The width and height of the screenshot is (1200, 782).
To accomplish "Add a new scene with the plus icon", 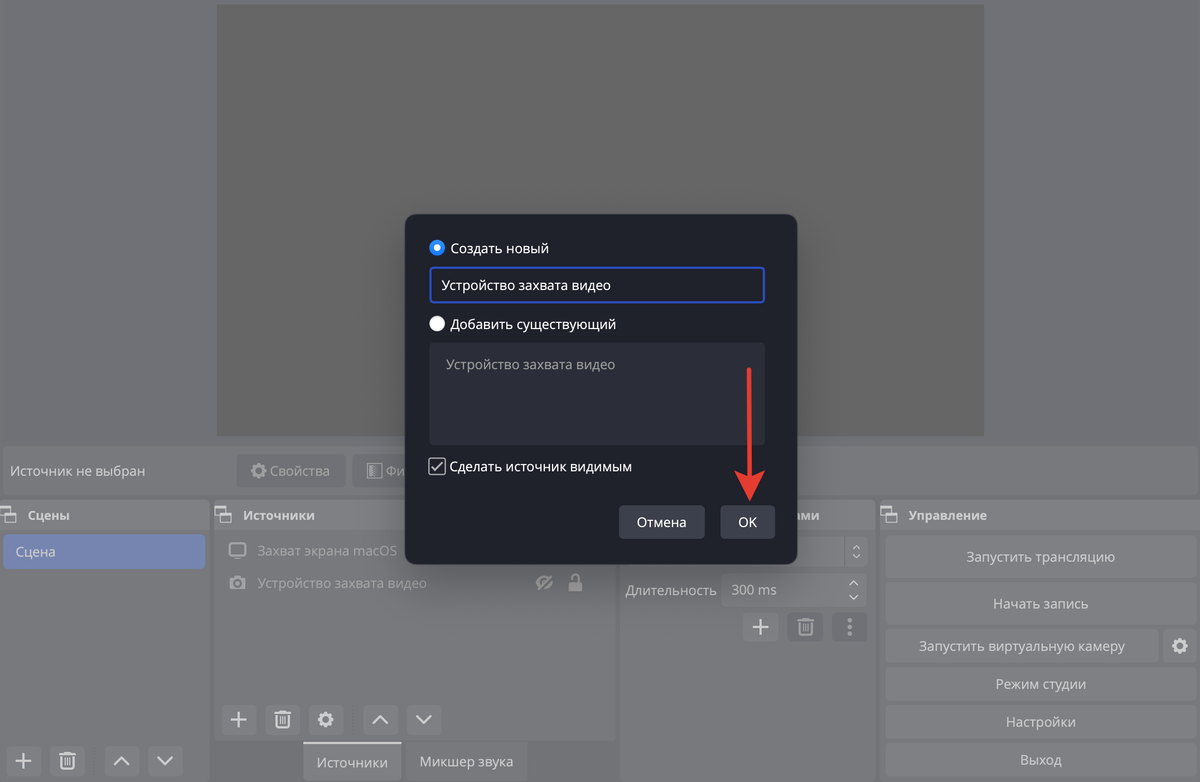I will [24, 761].
